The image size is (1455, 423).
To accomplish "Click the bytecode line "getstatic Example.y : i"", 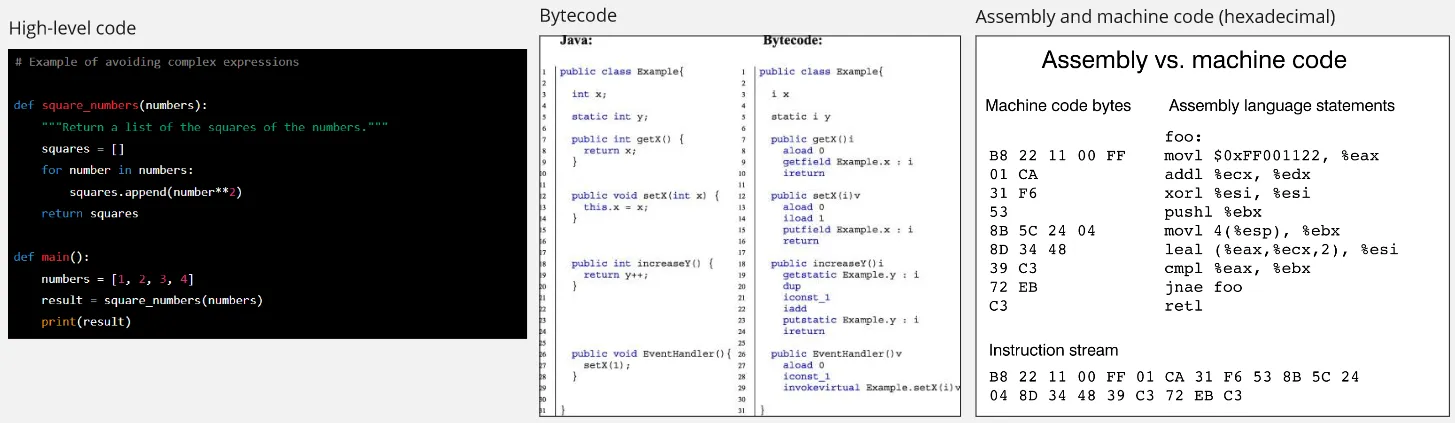I will pyautogui.click(x=851, y=274).
